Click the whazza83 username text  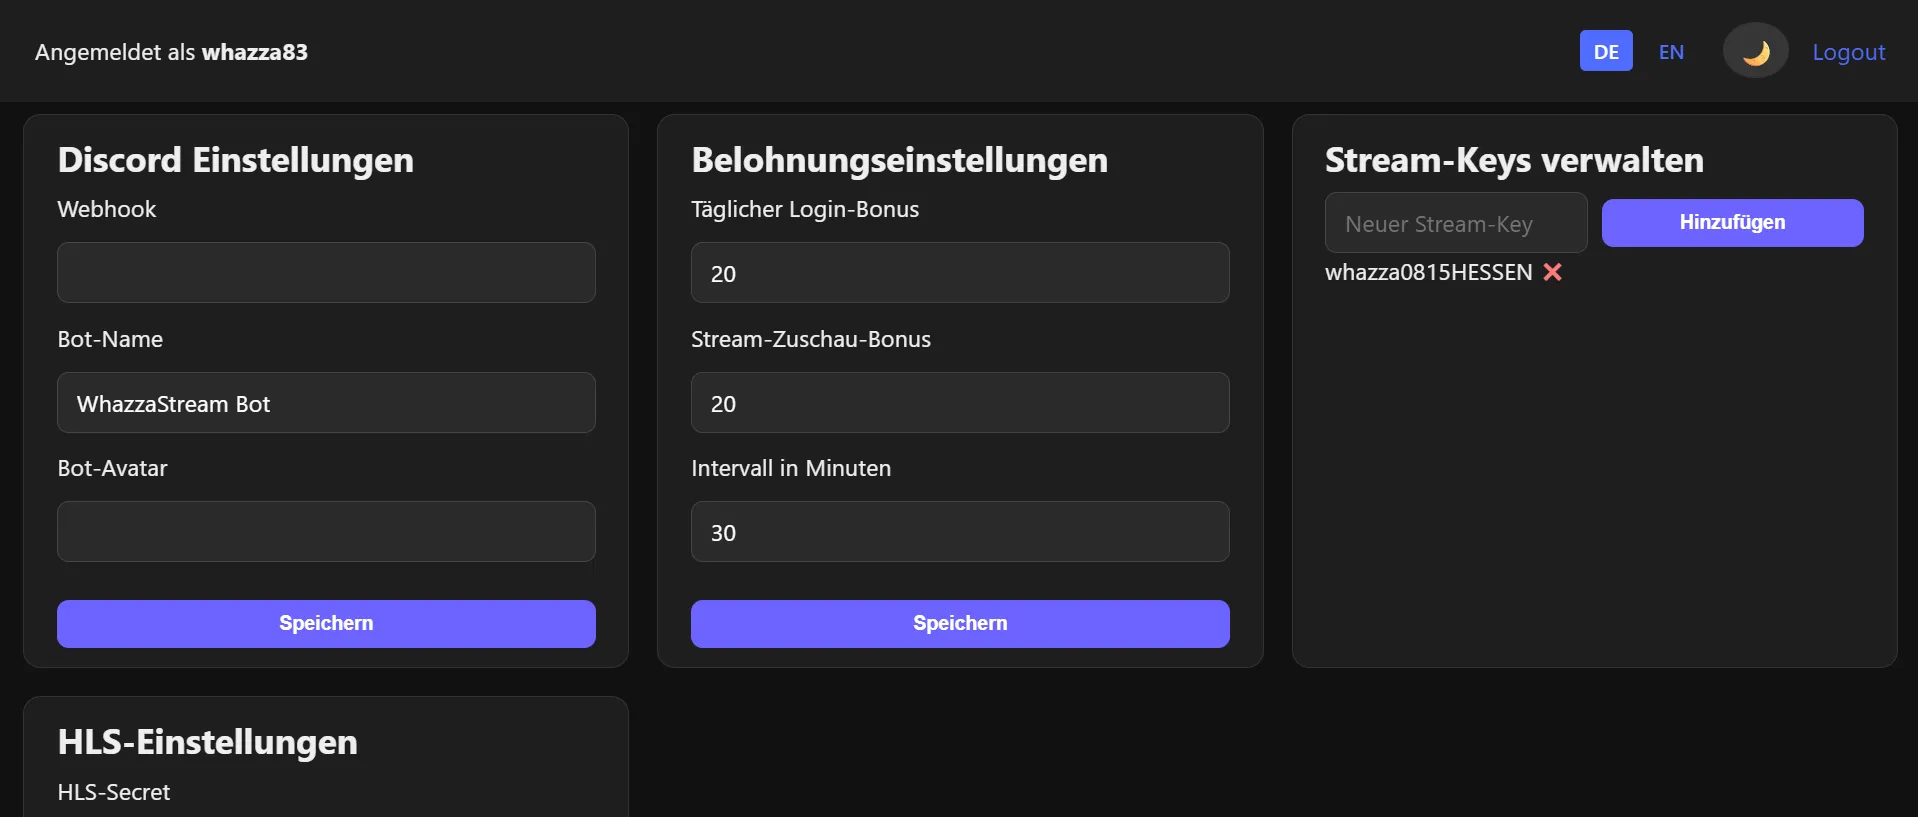coord(255,52)
